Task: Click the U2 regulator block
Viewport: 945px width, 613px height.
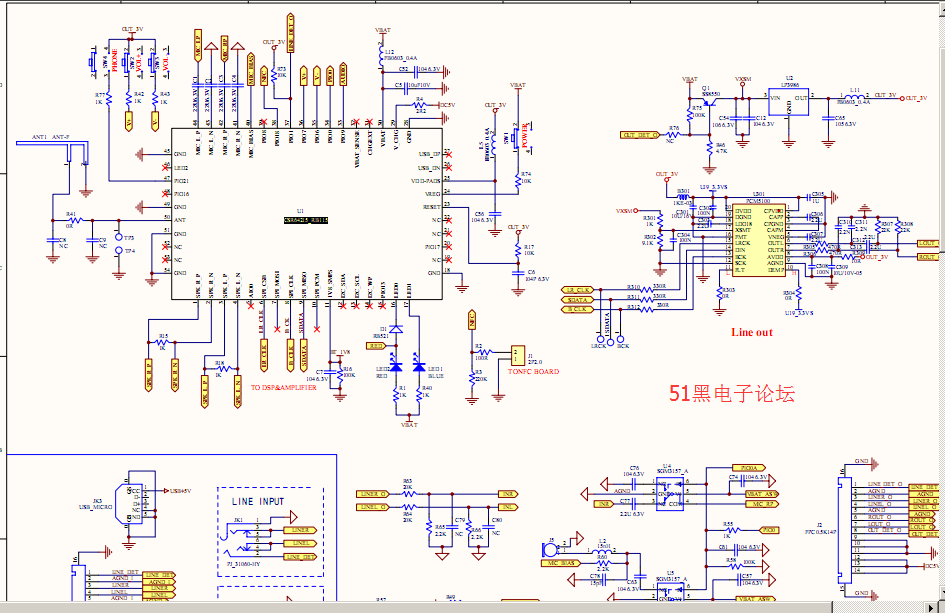Action: [x=789, y=102]
